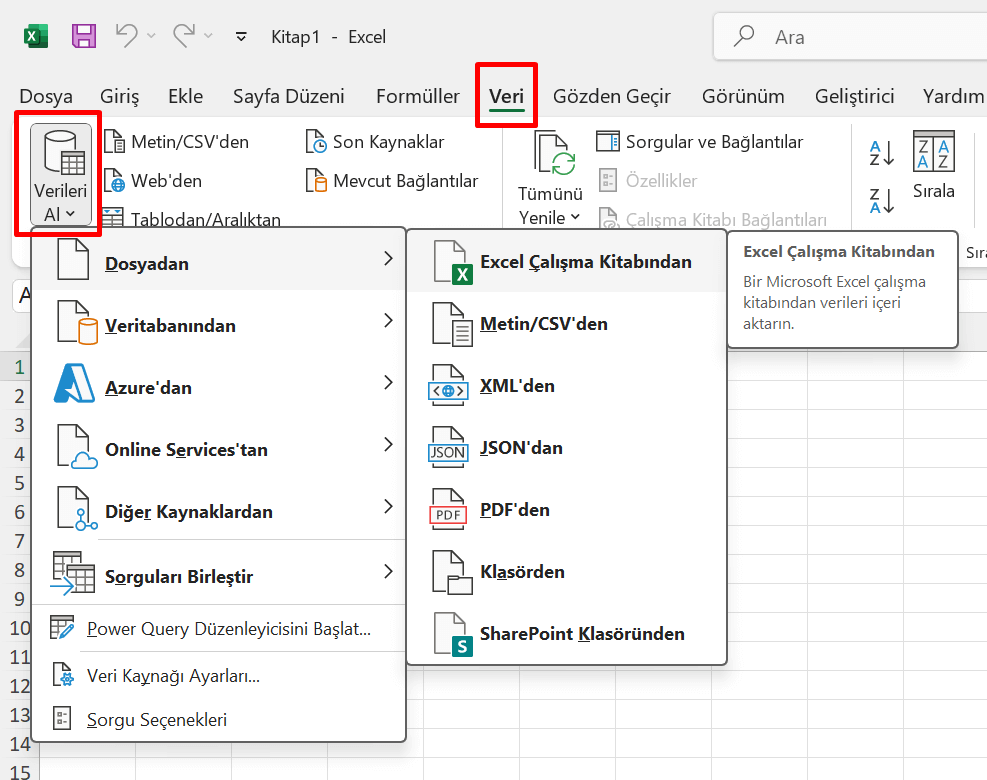Save the workbook with the floppy icon
987x780 pixels.
click(x=84, y=37)
